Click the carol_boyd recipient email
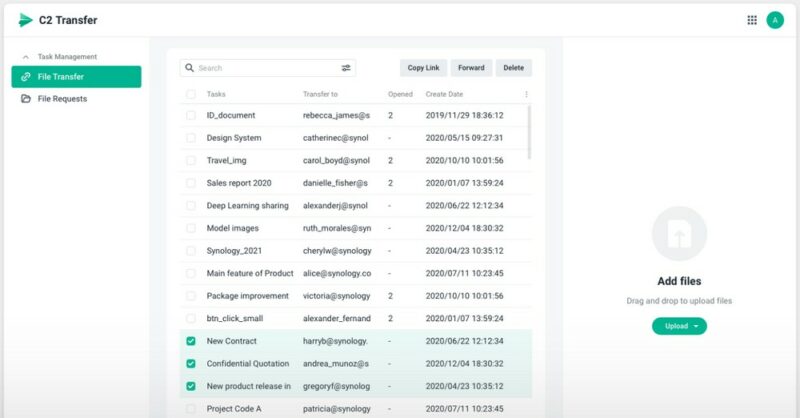This screenshot has height=418, width=800. coord(336,160)
